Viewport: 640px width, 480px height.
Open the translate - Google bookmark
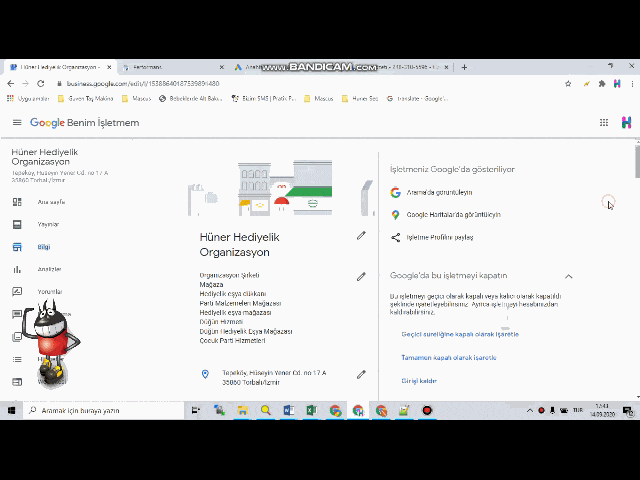pyautogui.click(x=417, y=99)
